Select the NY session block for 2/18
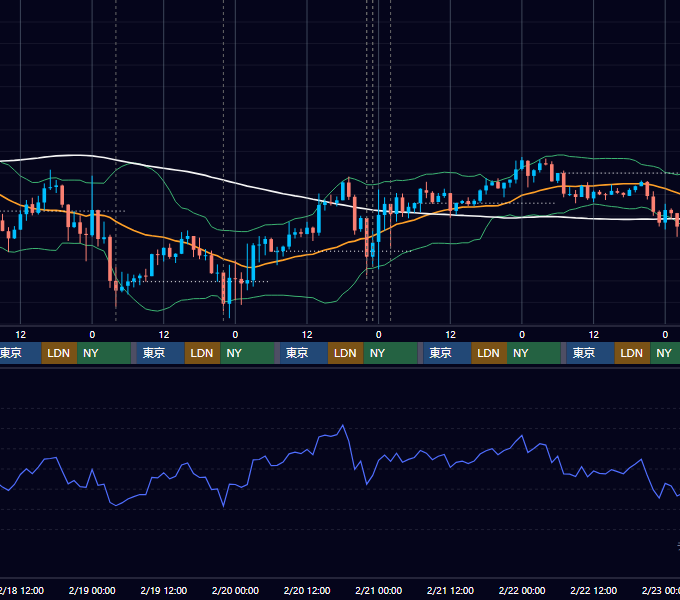The height and width of the screenshot is (600, 680). pyautogui.click(x=104, y=353)
